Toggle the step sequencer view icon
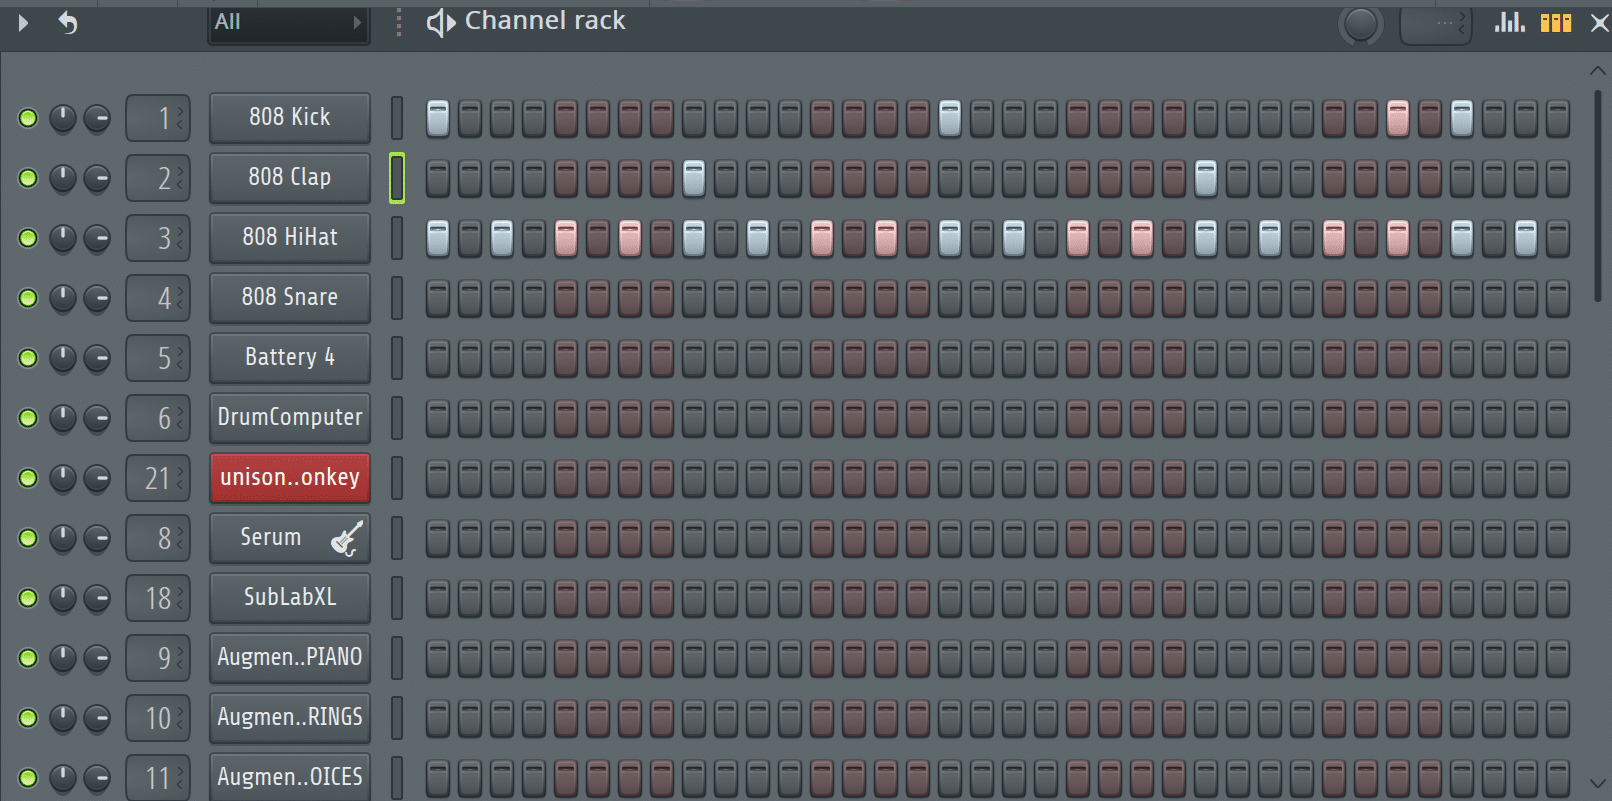Screen dimensions: 1612x801 (1556, 22)
